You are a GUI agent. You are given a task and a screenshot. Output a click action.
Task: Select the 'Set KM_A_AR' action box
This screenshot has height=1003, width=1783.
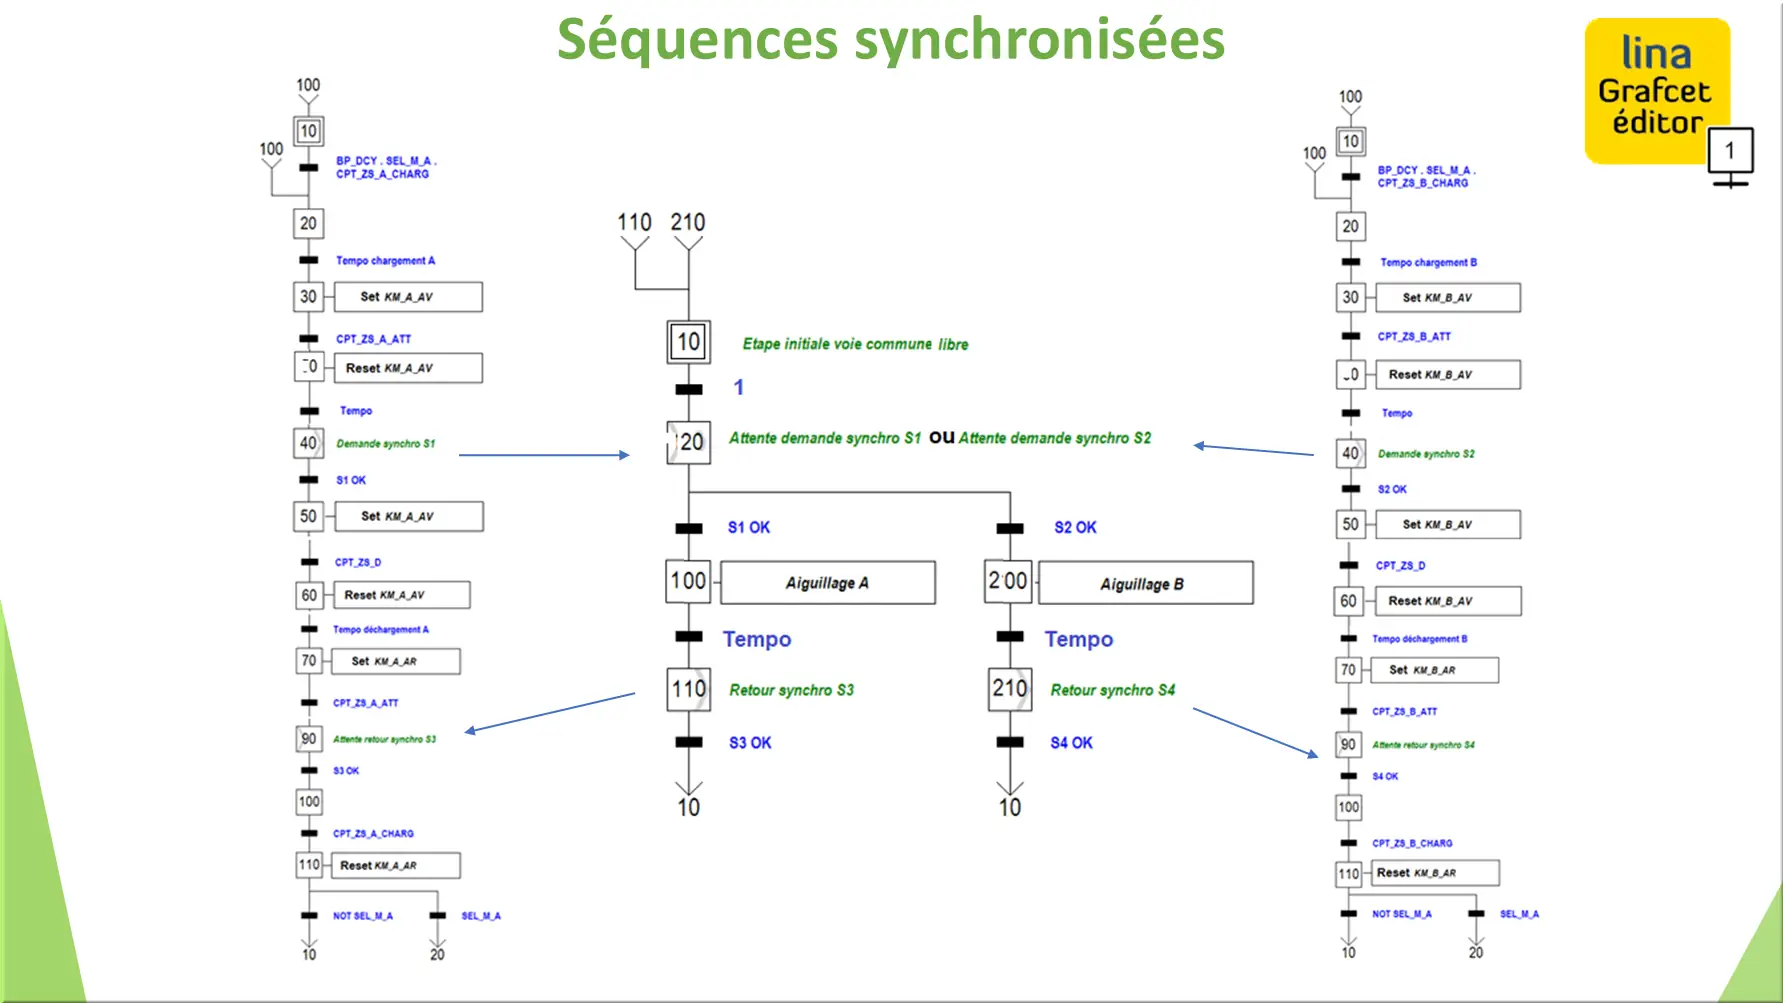point(397,662)
